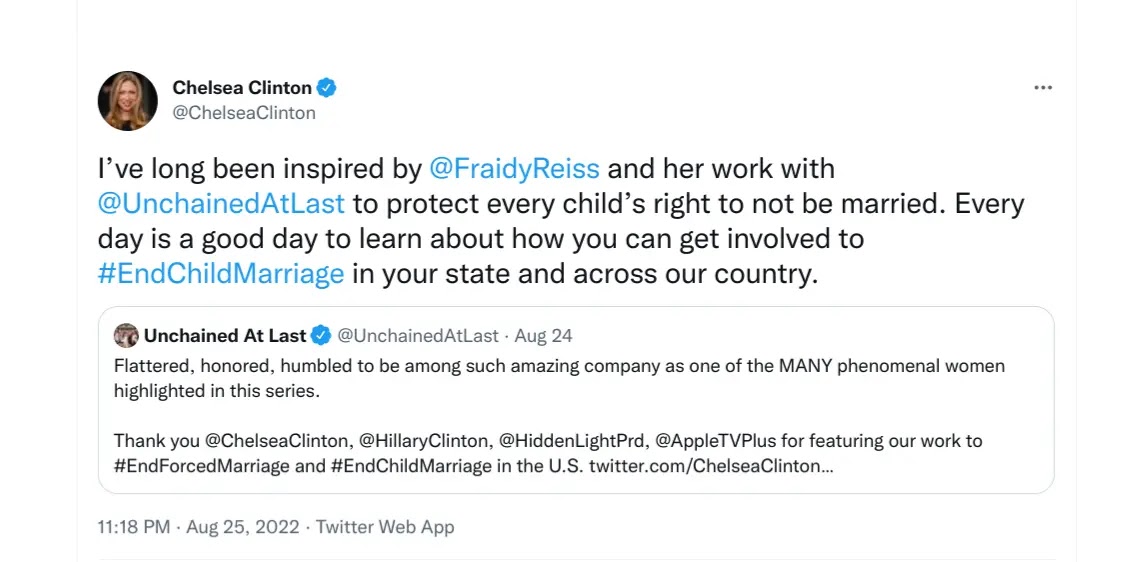Image resolution: width=1128 pixels, height=562 pixels.
Task: Click the verified badge beside Unchained At Last
Action: pos(321,335)
